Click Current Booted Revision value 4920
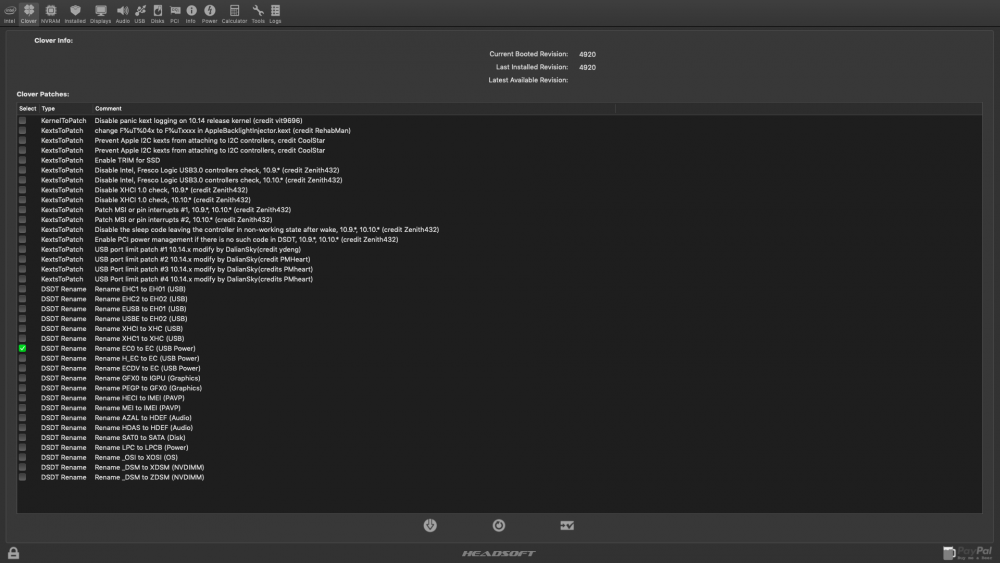Screen dimensions: 1000x563 point(587,54)
